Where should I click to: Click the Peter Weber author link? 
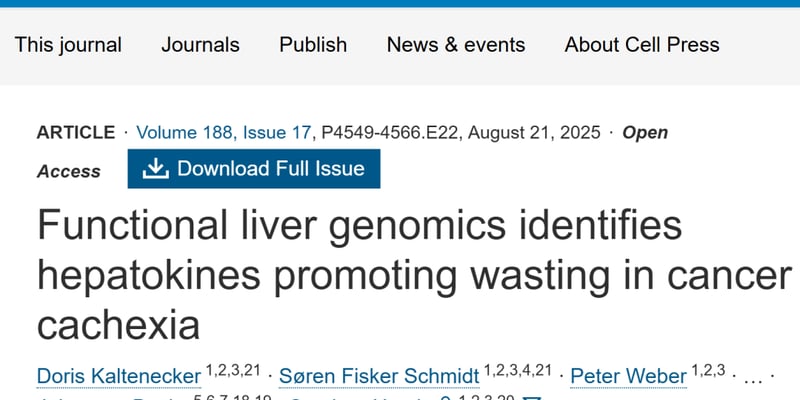coord(628,376)
